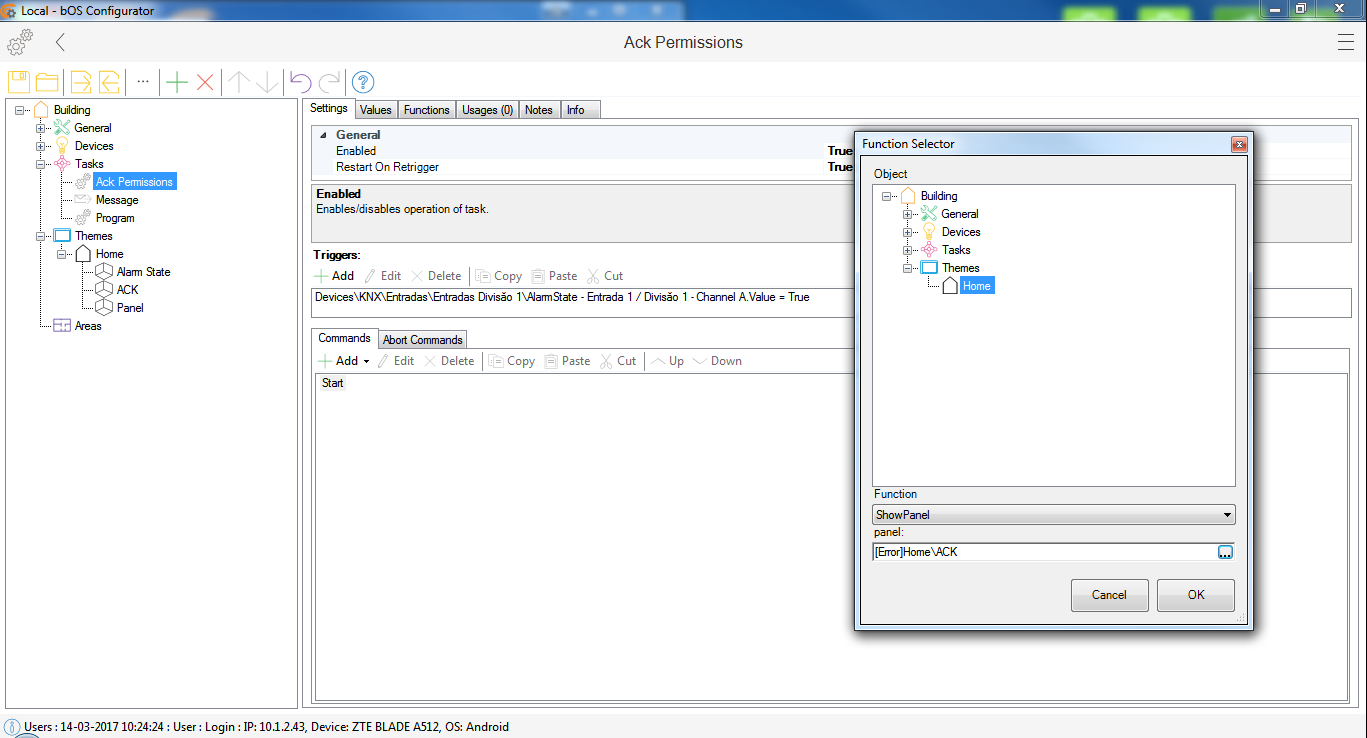Collapse the Tasks node in the left tree
This screenshot has width=1367, height=738.
(41, 164)
